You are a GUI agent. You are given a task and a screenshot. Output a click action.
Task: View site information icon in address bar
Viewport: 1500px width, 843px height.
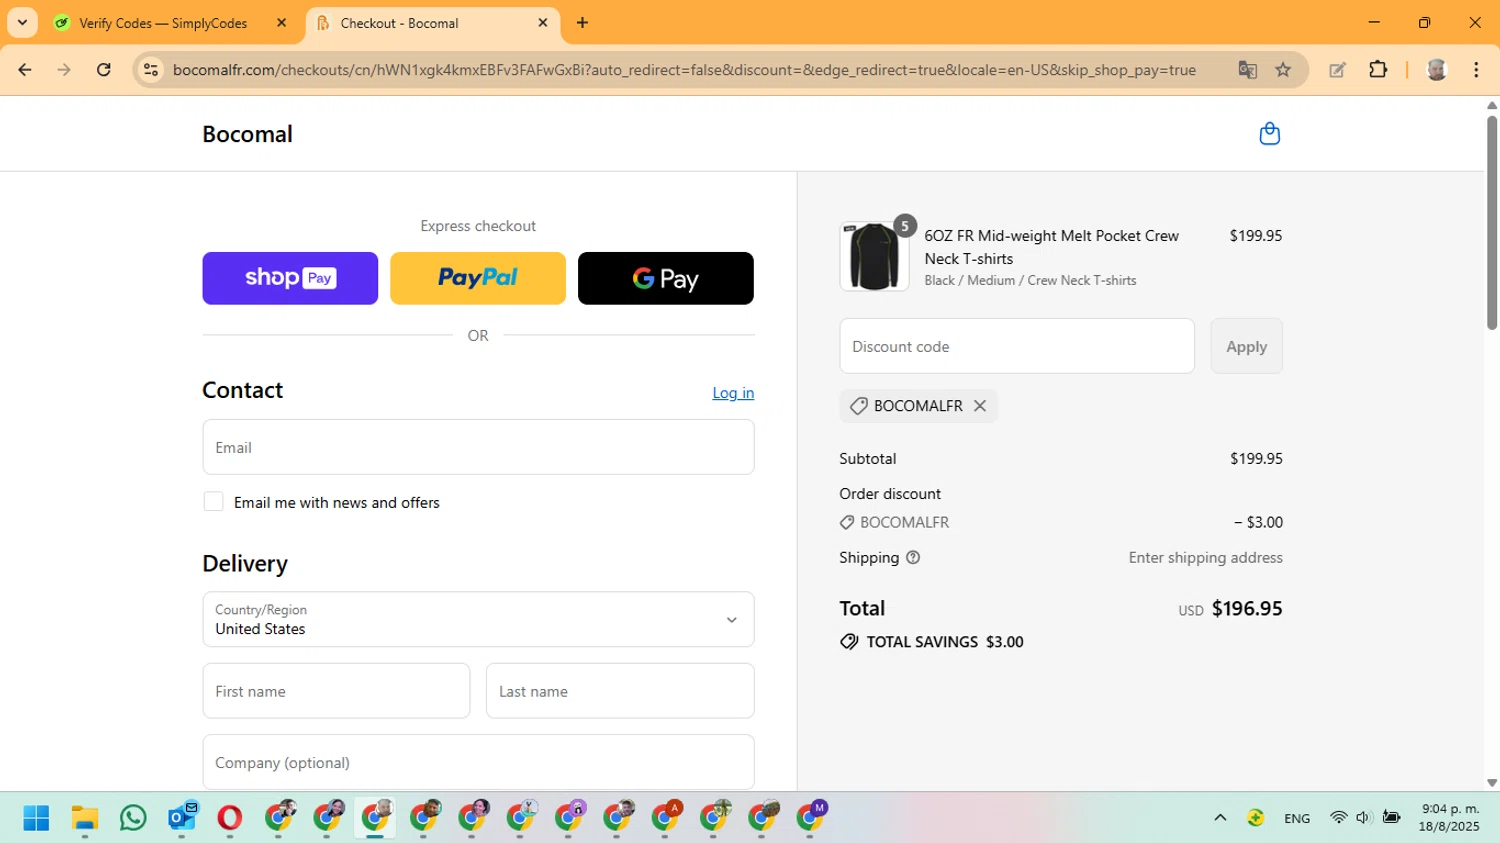click(151, 70)
